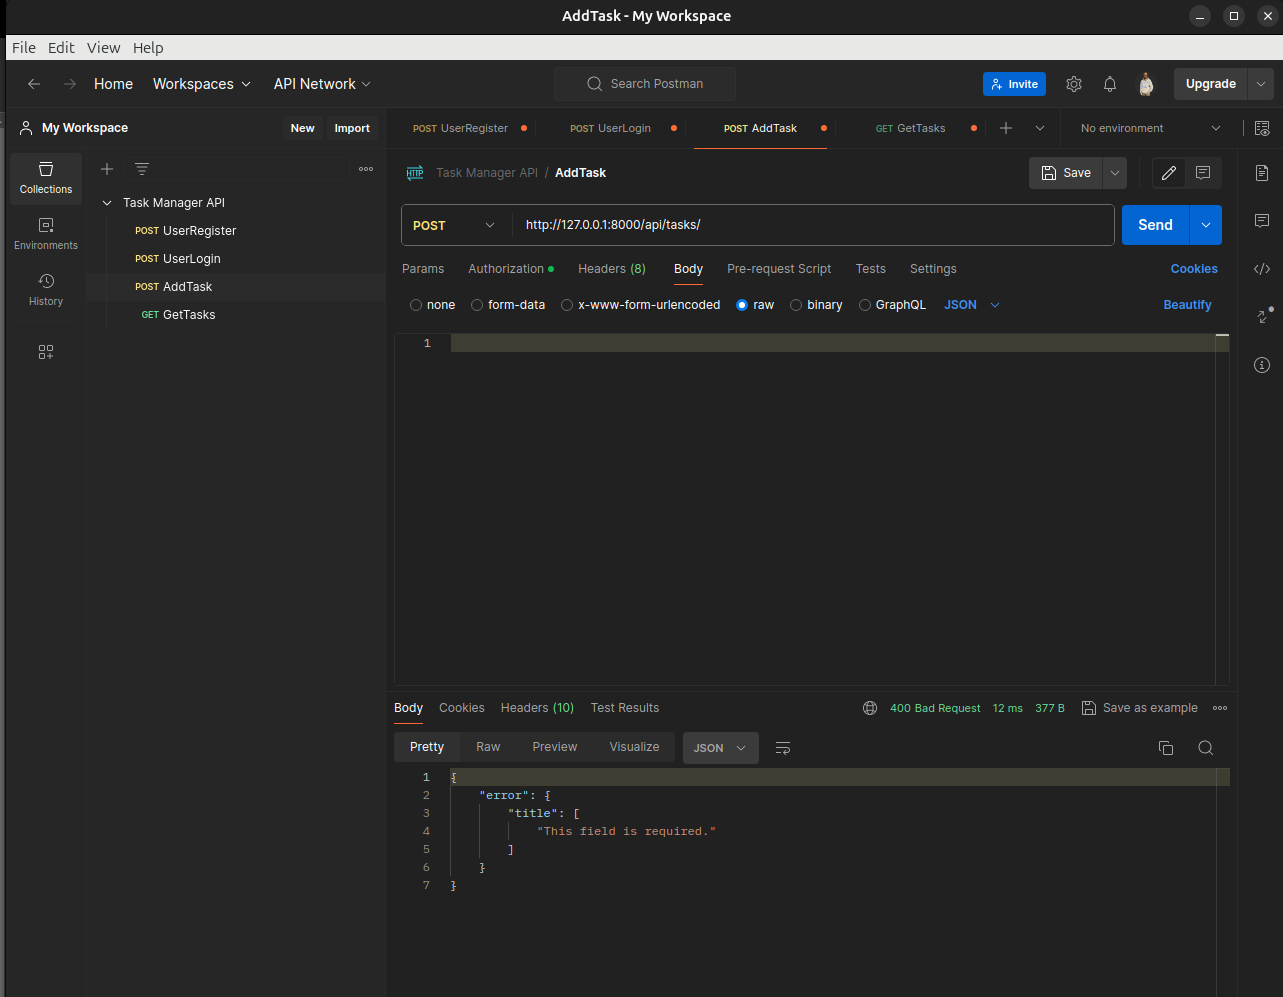Open the raw body JSON language dropdown

click(972, 305)
